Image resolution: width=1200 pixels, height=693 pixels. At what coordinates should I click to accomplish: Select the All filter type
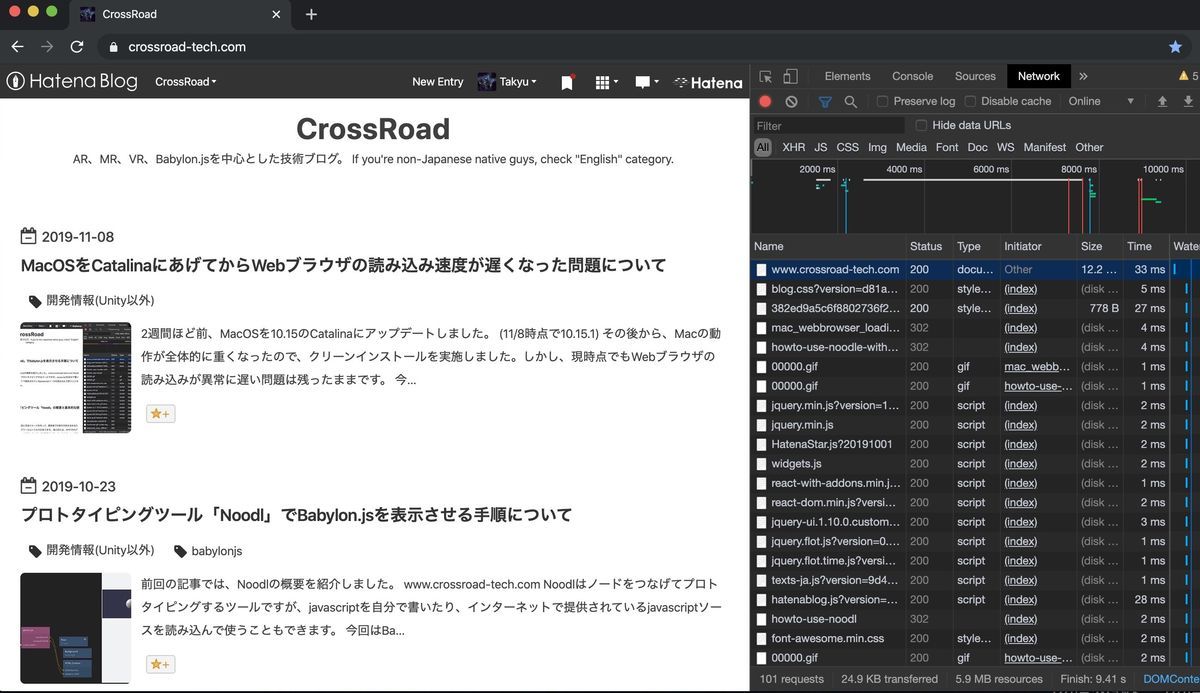(763, 147)
